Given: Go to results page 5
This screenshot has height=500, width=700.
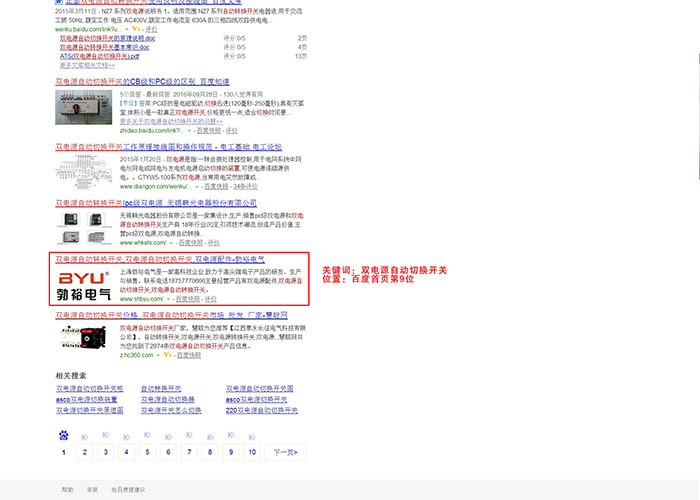Looking at the screenshot, I should pos(147,452).
